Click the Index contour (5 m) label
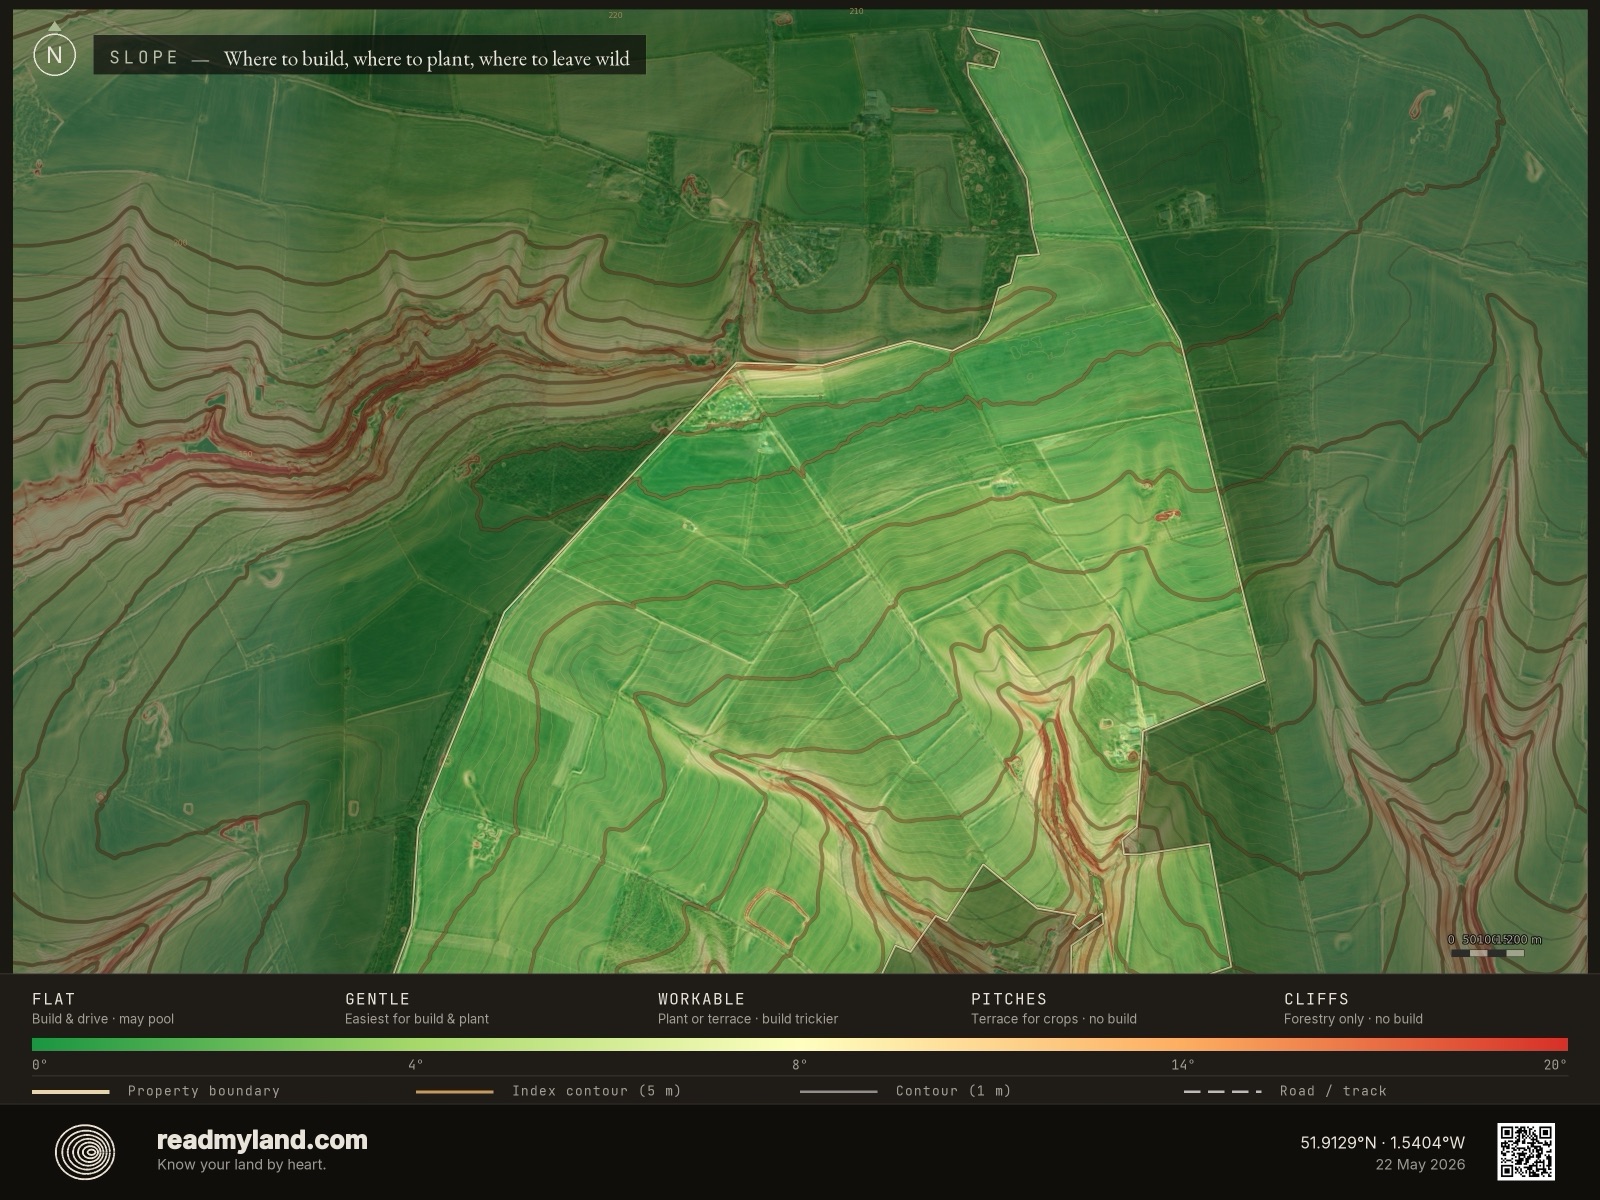Screen dimensions: 1600x1200 click(x=596, y=1091)
